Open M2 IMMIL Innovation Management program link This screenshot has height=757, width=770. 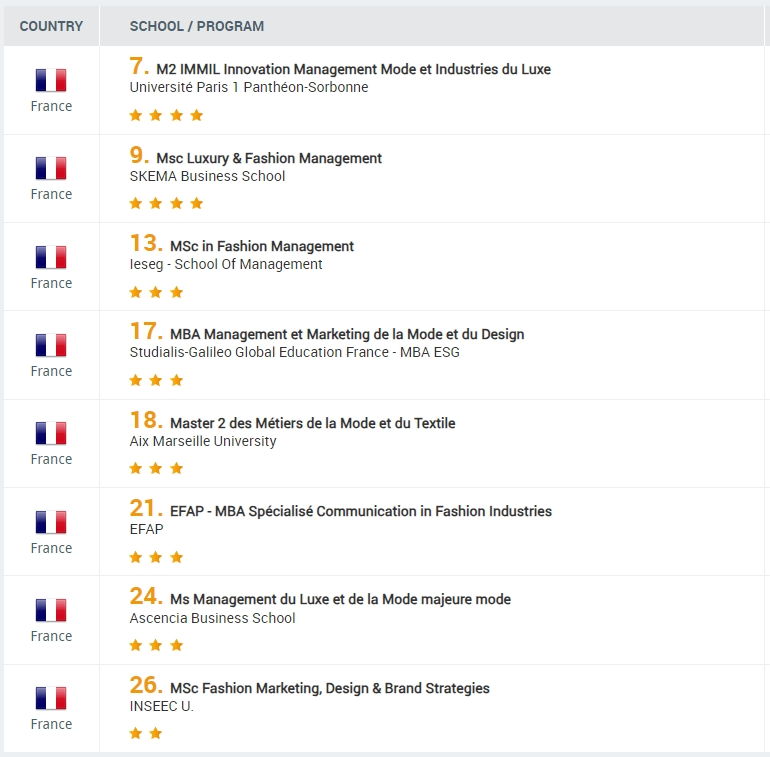[x=353, y=69]
